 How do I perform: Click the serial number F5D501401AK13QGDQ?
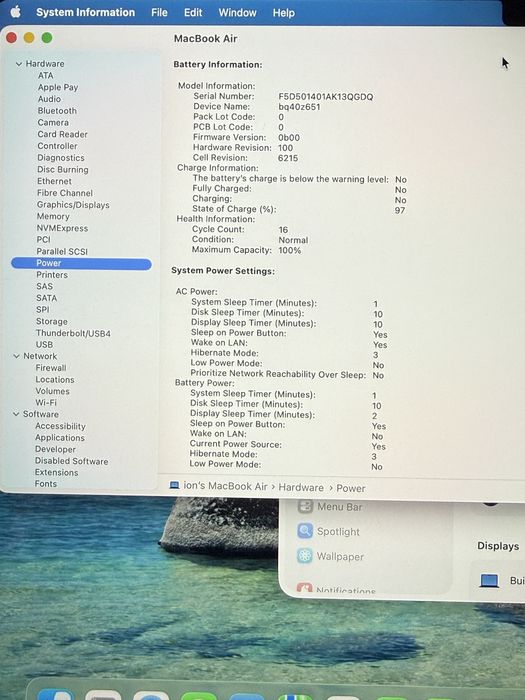click(325, 97)
